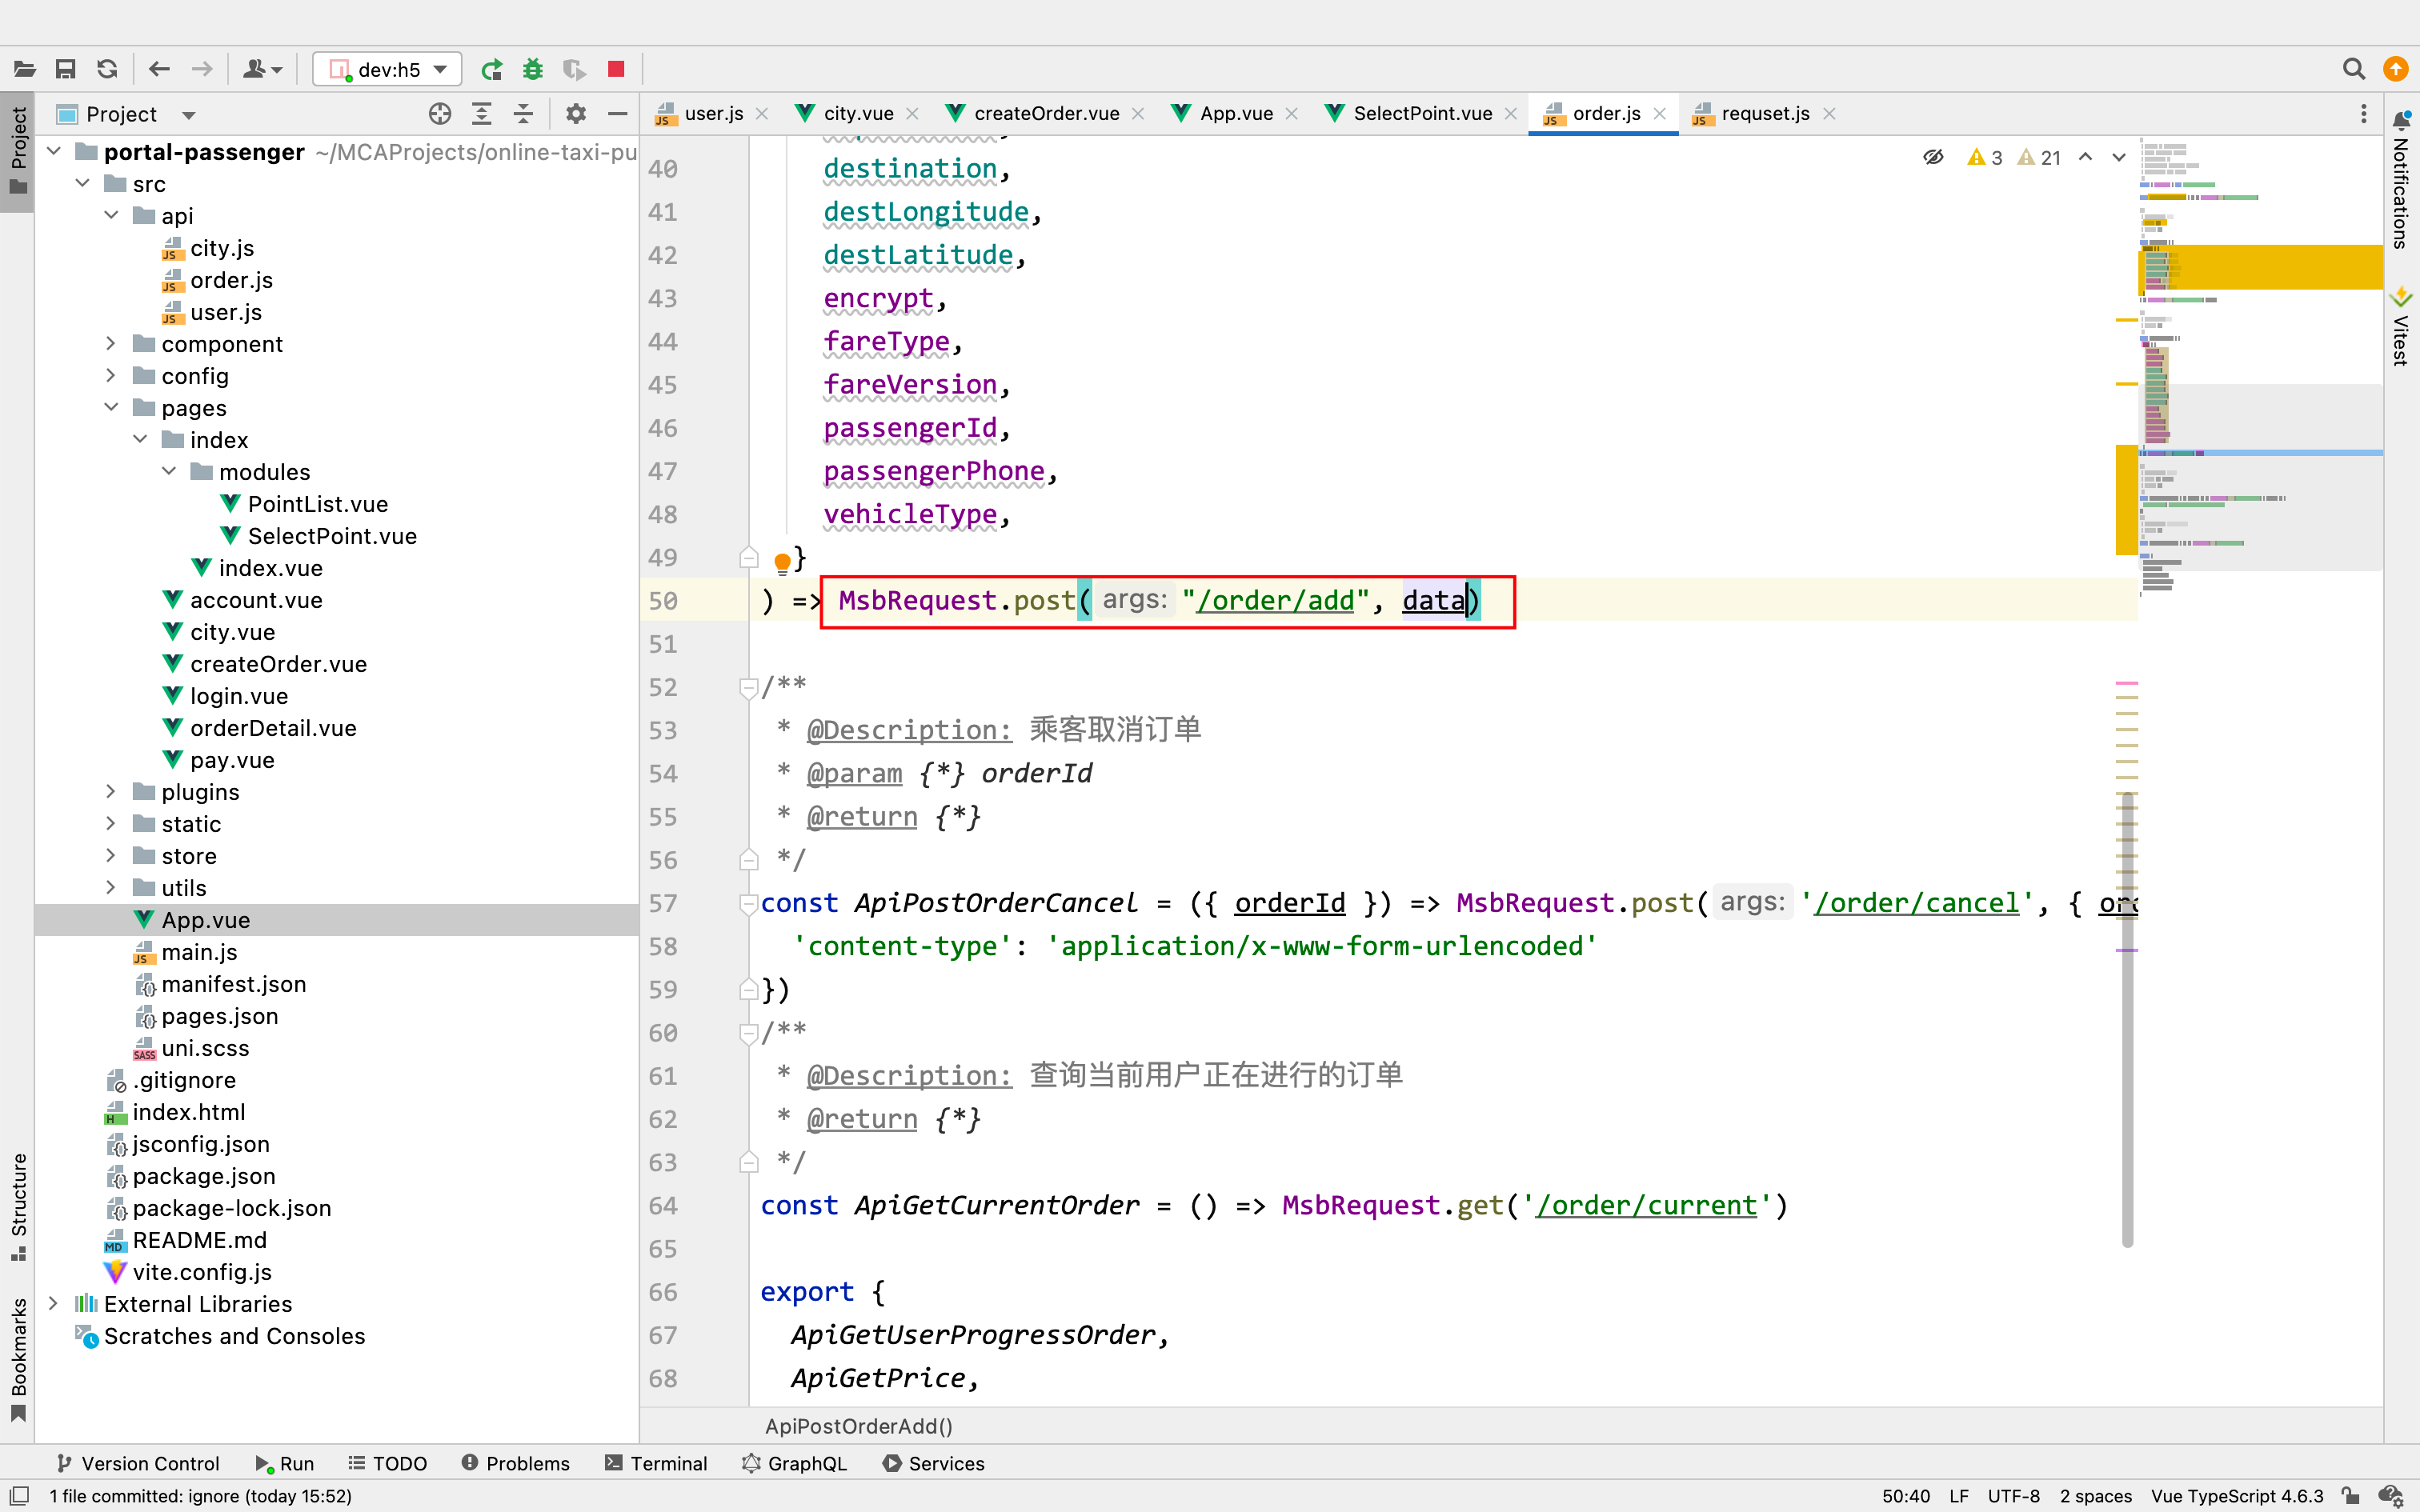Screen dimensions: 2420x1512
Task: Open Search Everywhere magnifier icon
Action: click(2354, 69)
